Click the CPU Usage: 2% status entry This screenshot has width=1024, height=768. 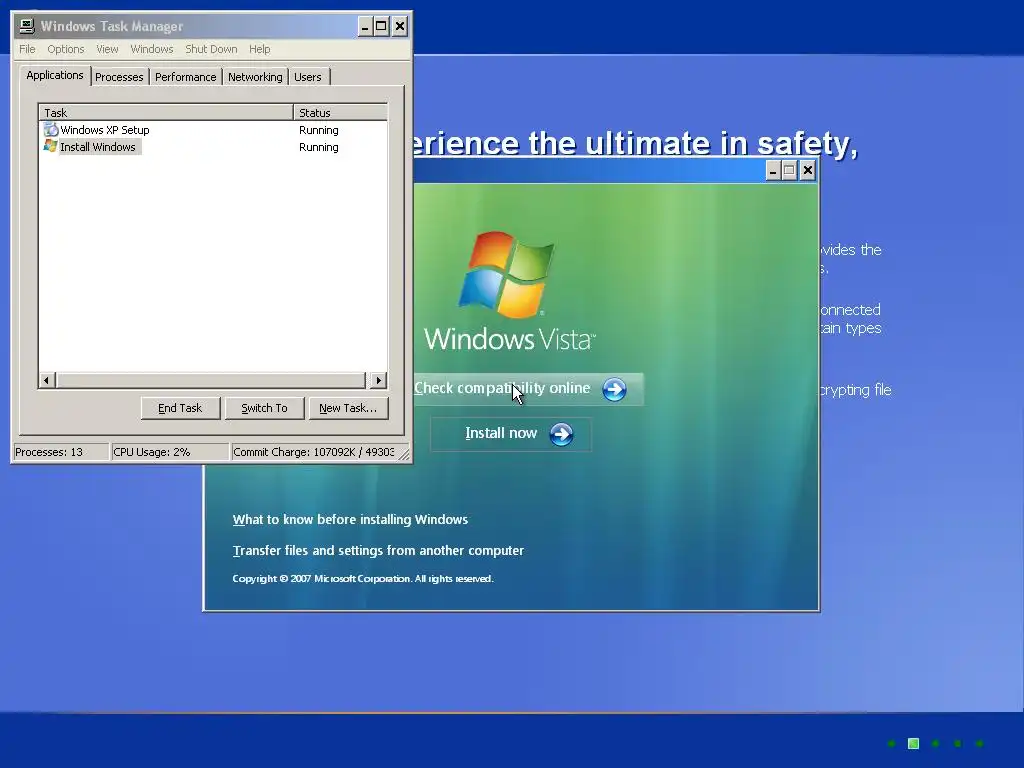click(169, 452)
